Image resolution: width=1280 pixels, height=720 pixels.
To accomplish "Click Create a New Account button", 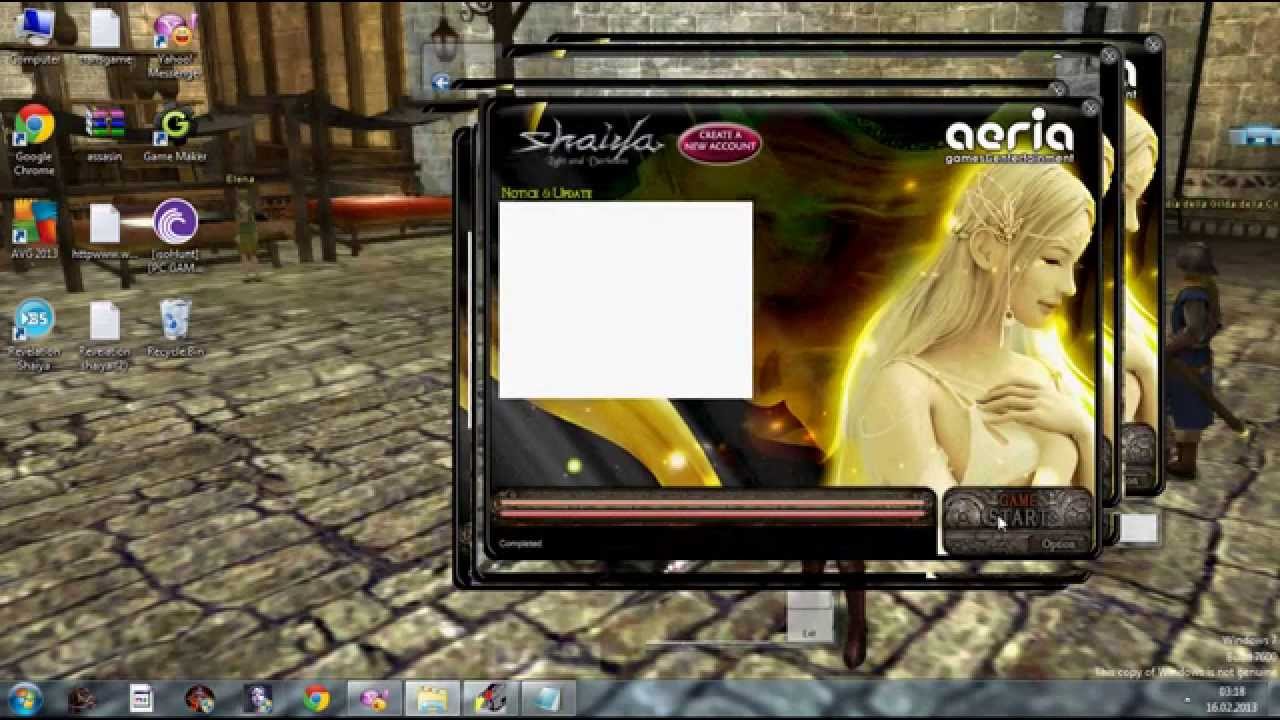I will [x=720, y=141].
